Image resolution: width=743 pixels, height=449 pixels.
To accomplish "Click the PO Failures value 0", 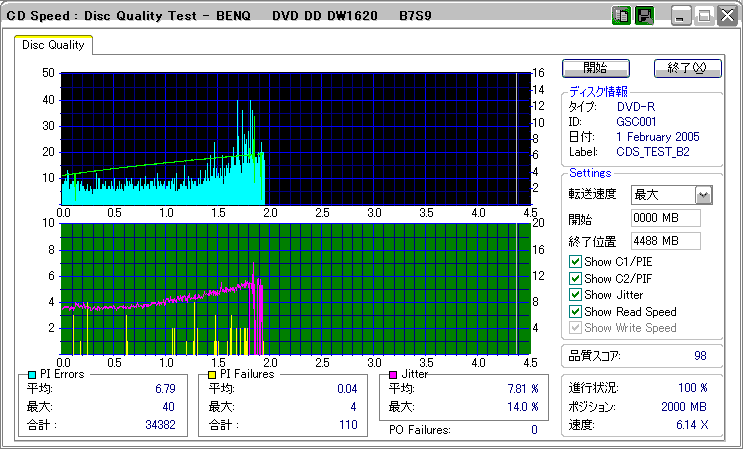I will (x=534, y=430).
